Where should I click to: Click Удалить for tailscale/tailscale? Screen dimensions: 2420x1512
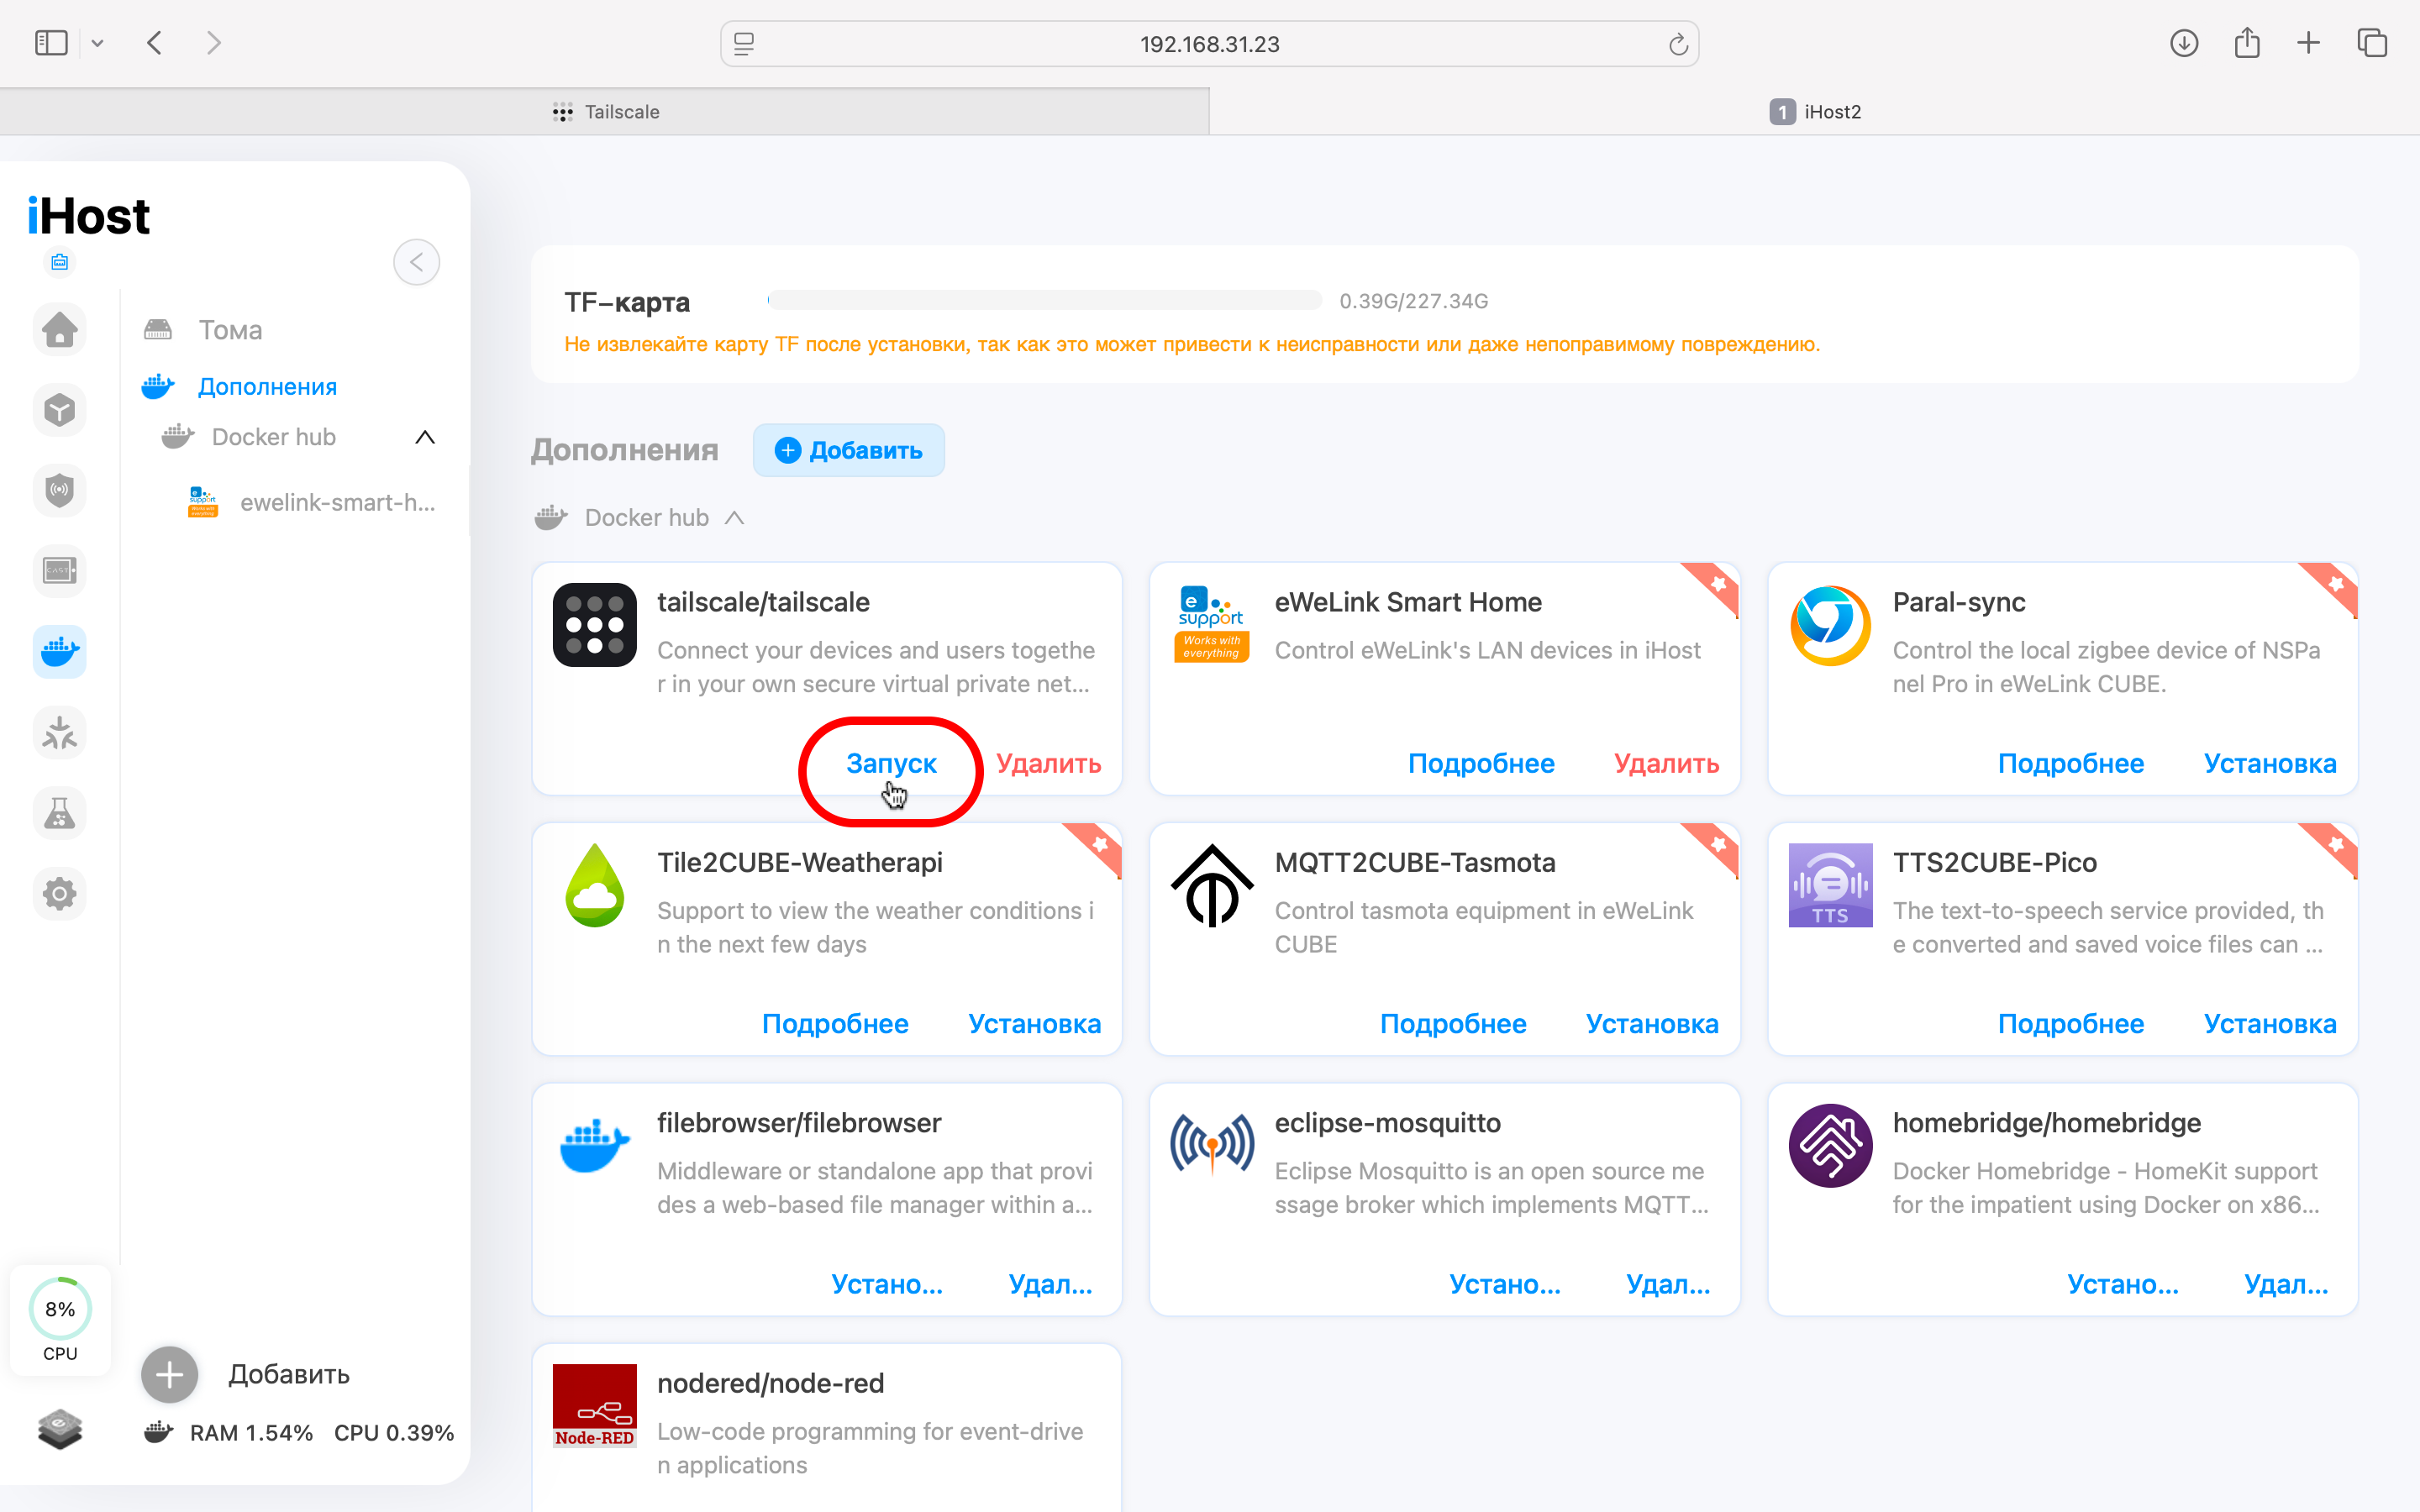tap(1048, 764)
